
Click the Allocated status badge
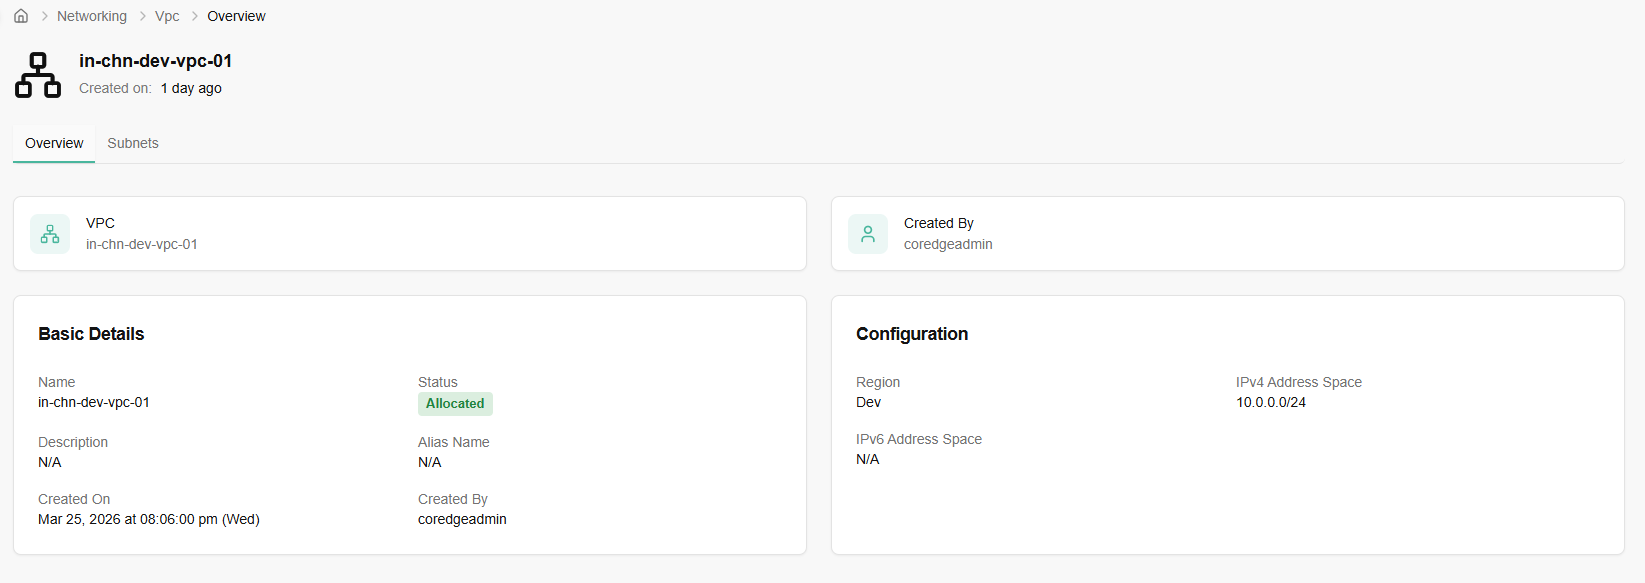pyautogui.click(x=455, y=404)
